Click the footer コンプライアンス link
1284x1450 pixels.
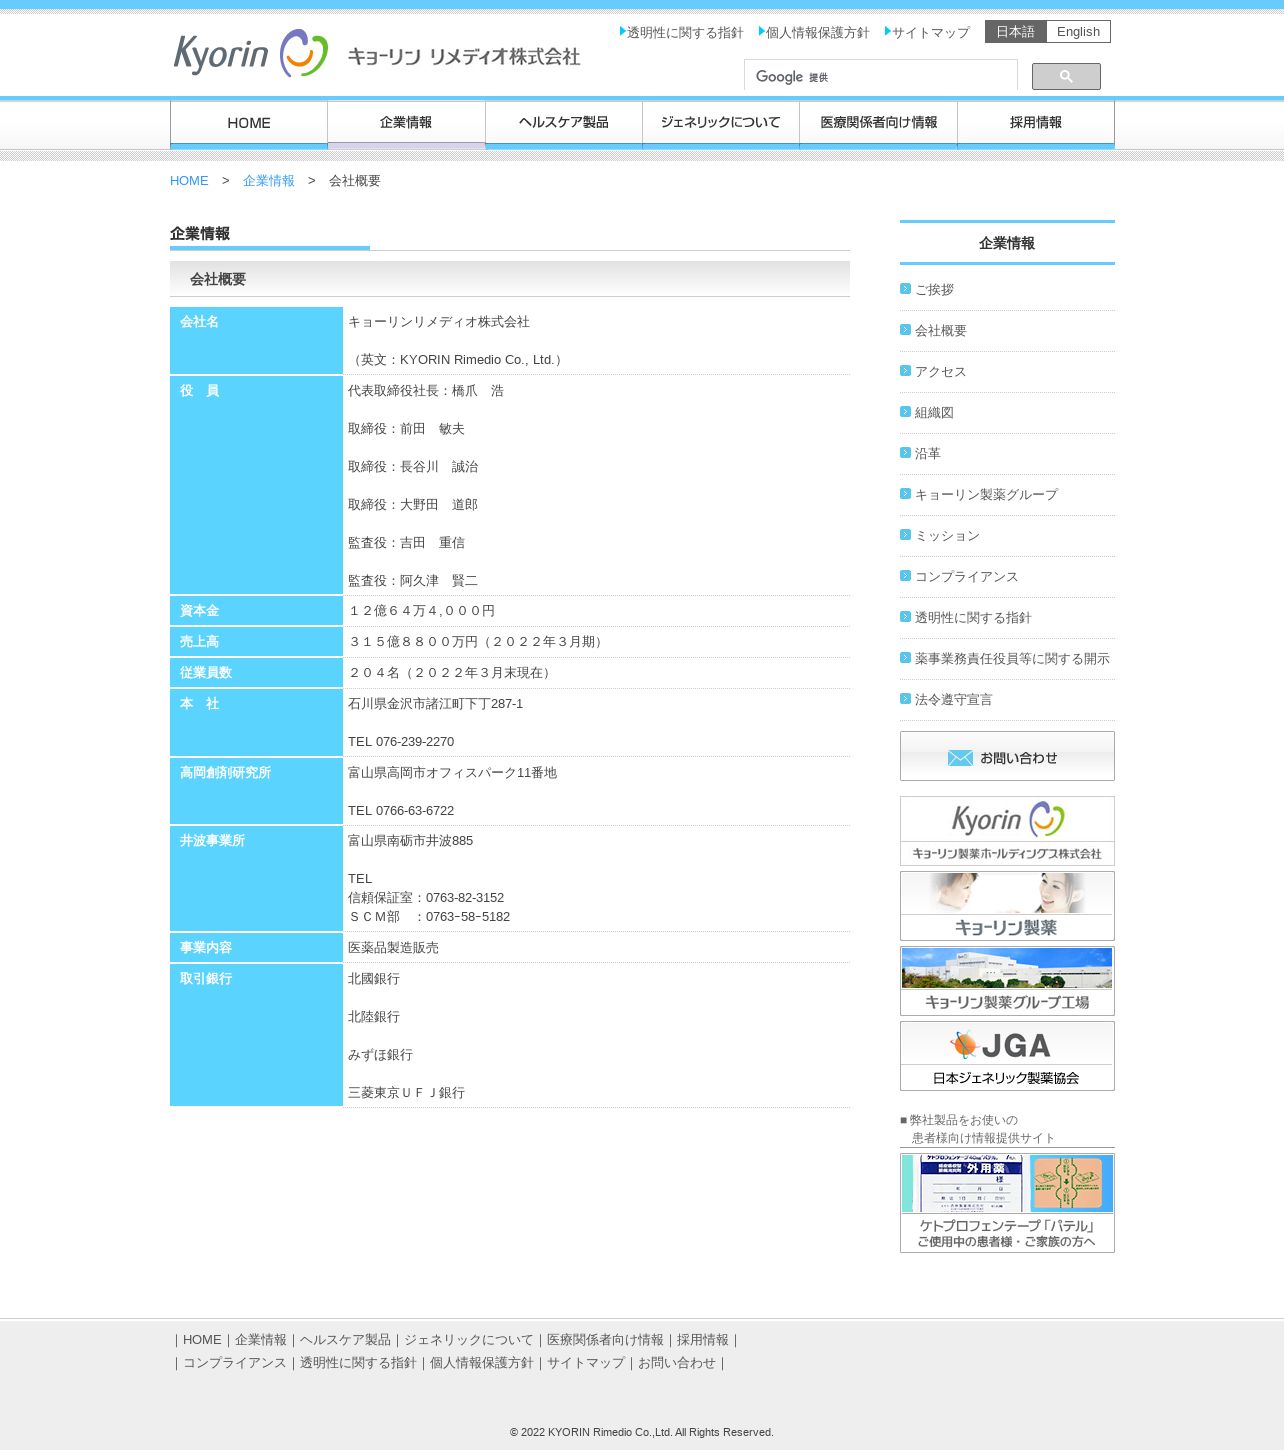pos(235,1363)
